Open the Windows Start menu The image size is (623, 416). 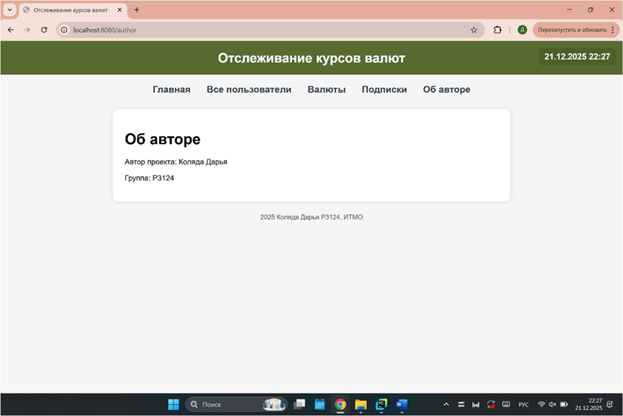[x=174, y=404]
